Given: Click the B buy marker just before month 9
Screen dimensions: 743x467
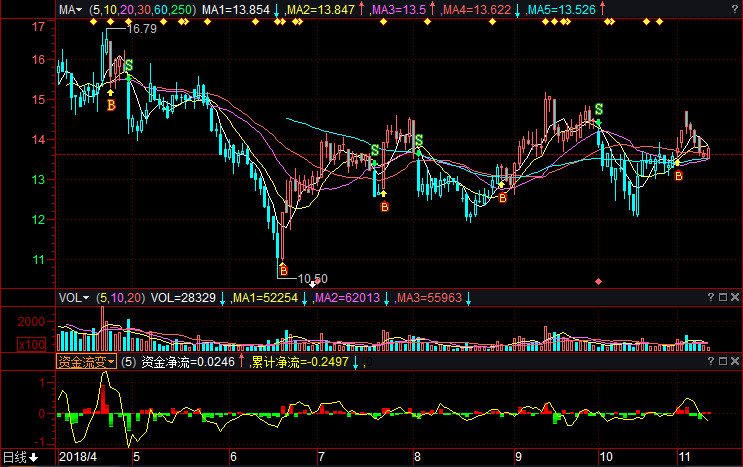Looking at the screenshot, I should [x=503, y=198].
